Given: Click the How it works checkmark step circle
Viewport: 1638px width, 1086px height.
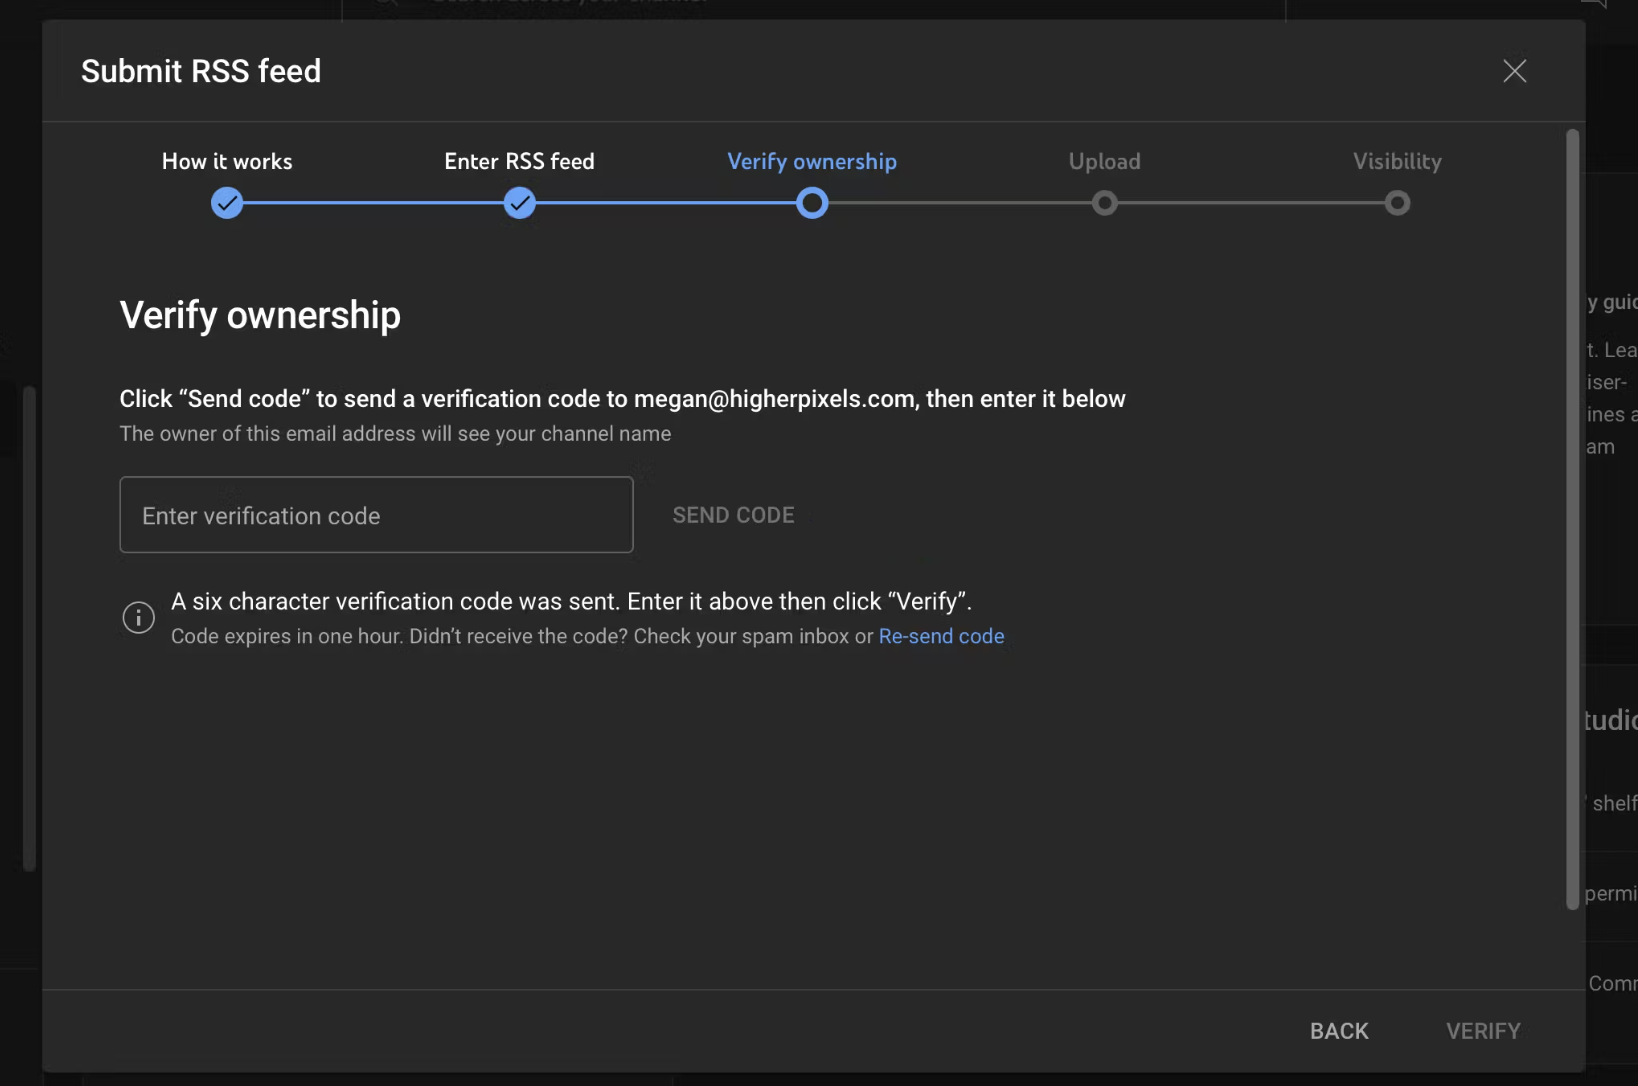Looking at the screenshot, I should 227,204.
